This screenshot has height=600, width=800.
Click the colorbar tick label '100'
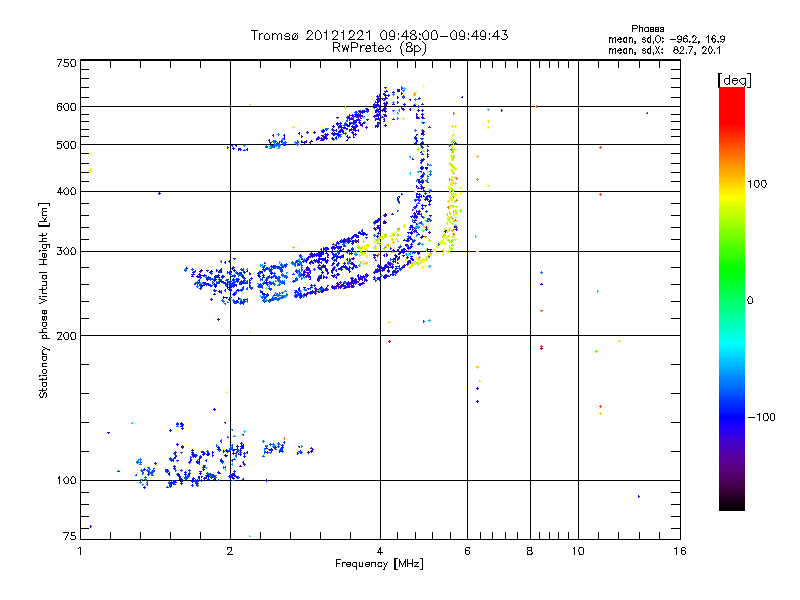(x=757, y=184)
